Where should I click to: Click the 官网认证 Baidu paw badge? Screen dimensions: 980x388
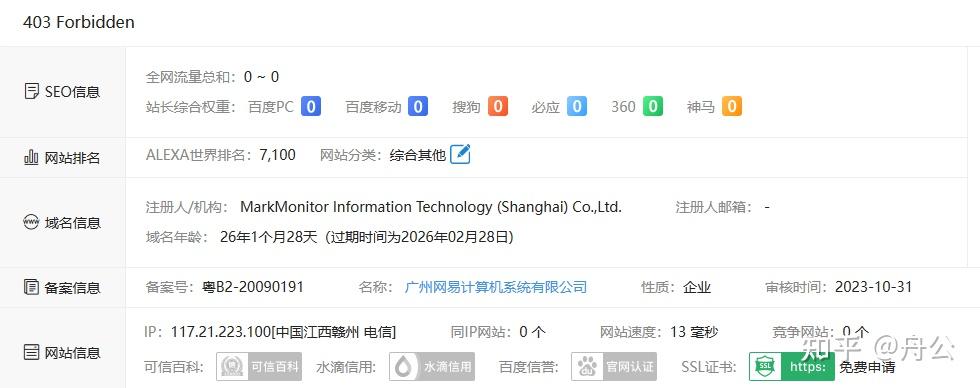point(614,367)
